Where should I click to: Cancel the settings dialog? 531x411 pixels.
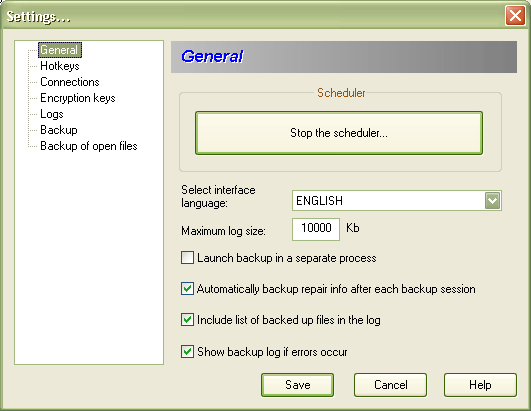tap(390, 385)
